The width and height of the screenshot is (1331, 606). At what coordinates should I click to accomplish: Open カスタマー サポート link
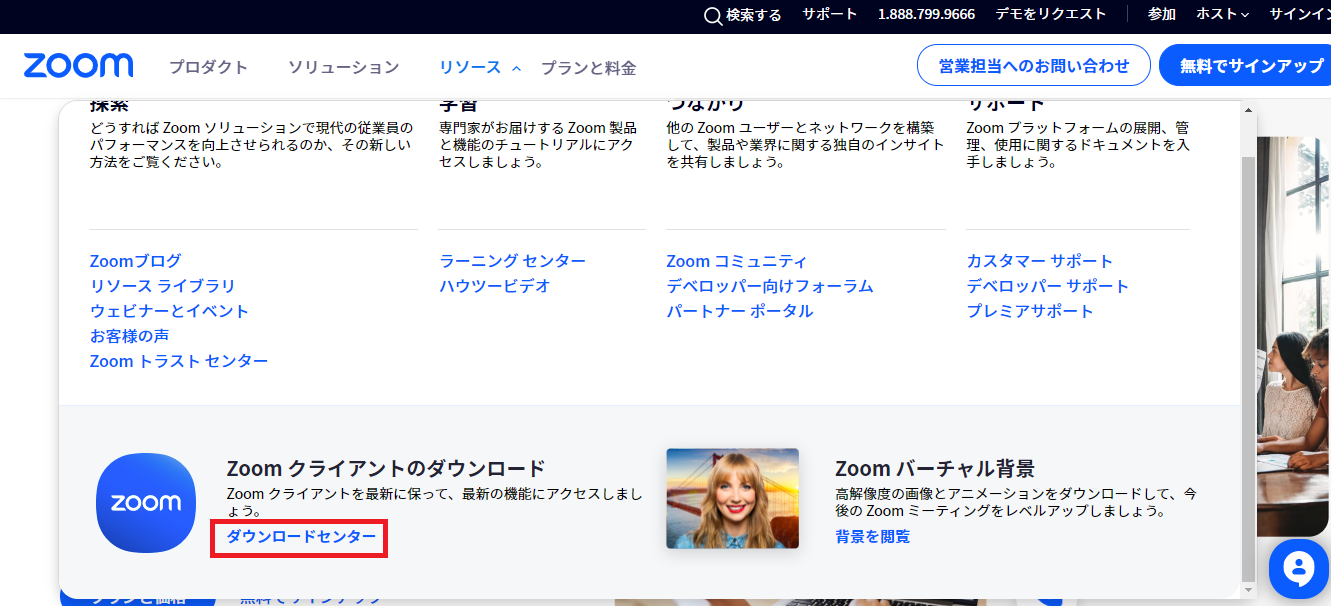point(1039,261)
